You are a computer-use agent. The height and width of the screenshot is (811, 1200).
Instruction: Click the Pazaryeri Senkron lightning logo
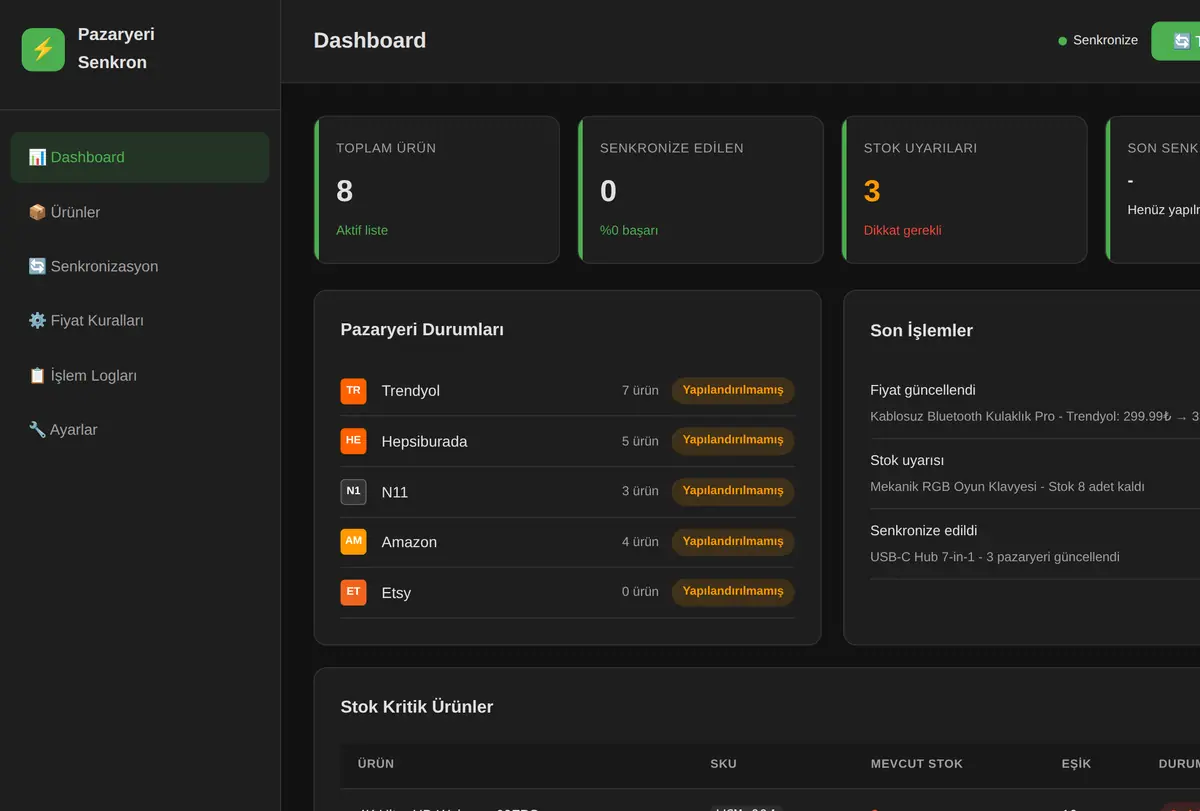click(x=43, y=49)
